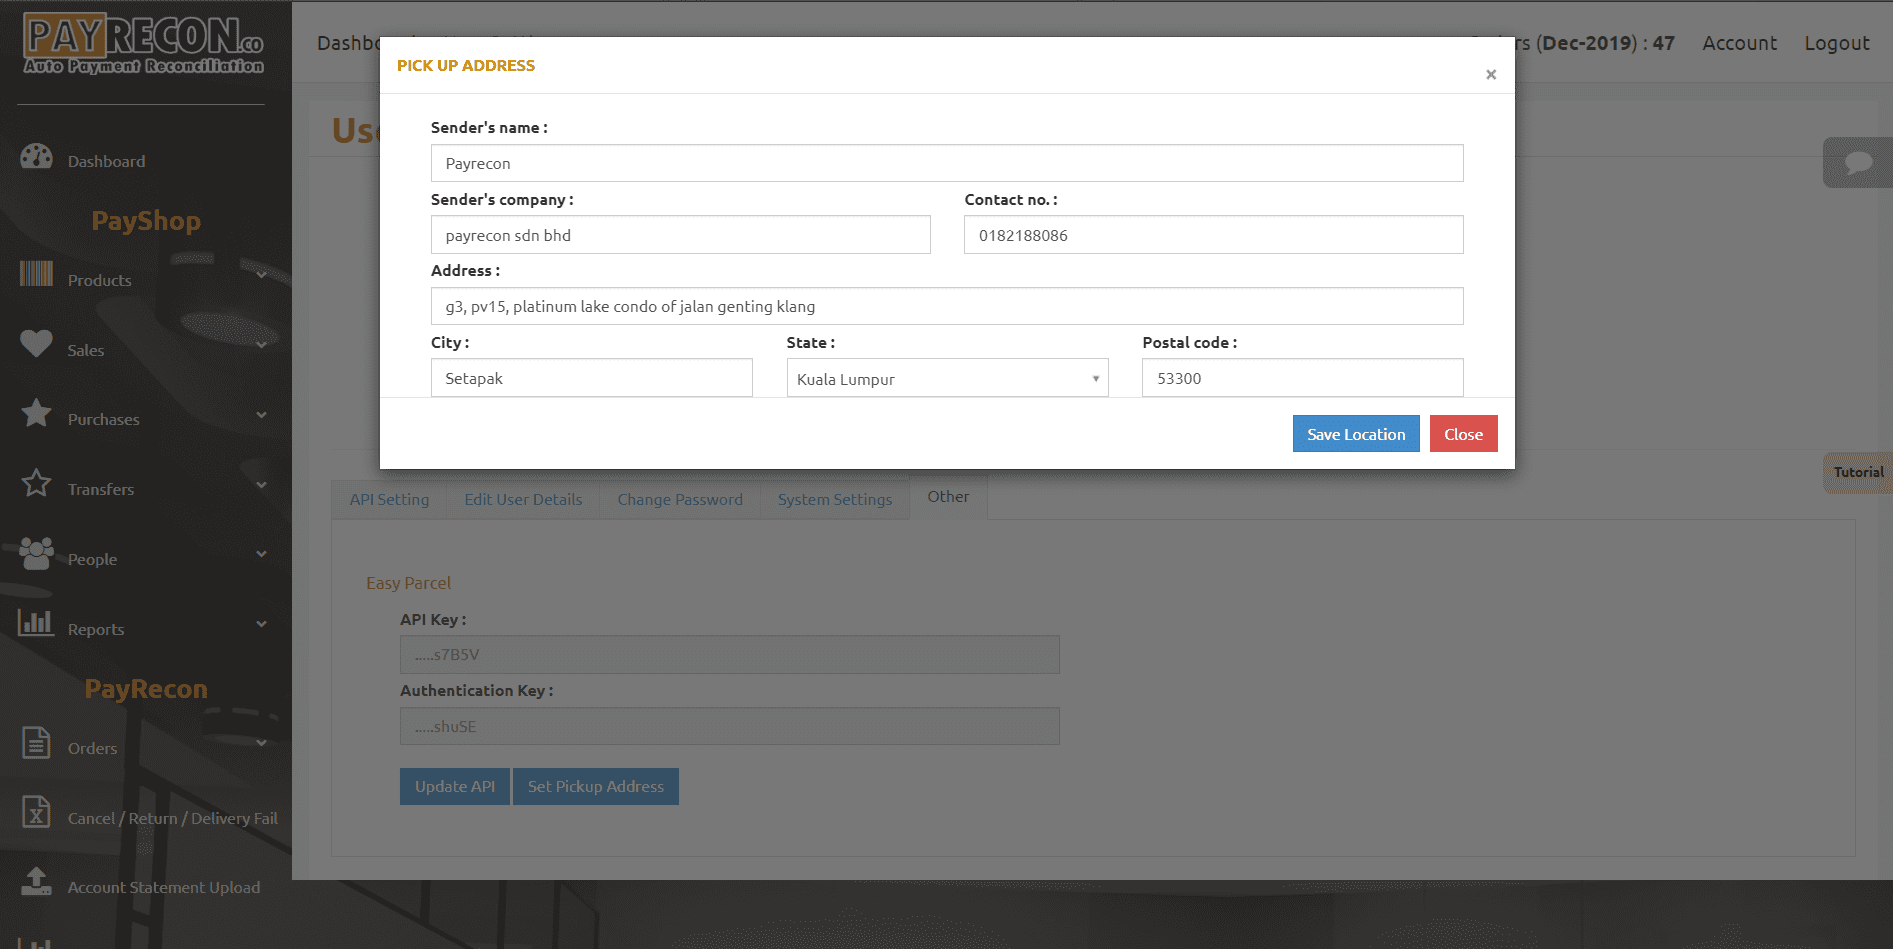Click the People group icon
The width and height of the screenshot is (1893, 949).
(36, 553)
